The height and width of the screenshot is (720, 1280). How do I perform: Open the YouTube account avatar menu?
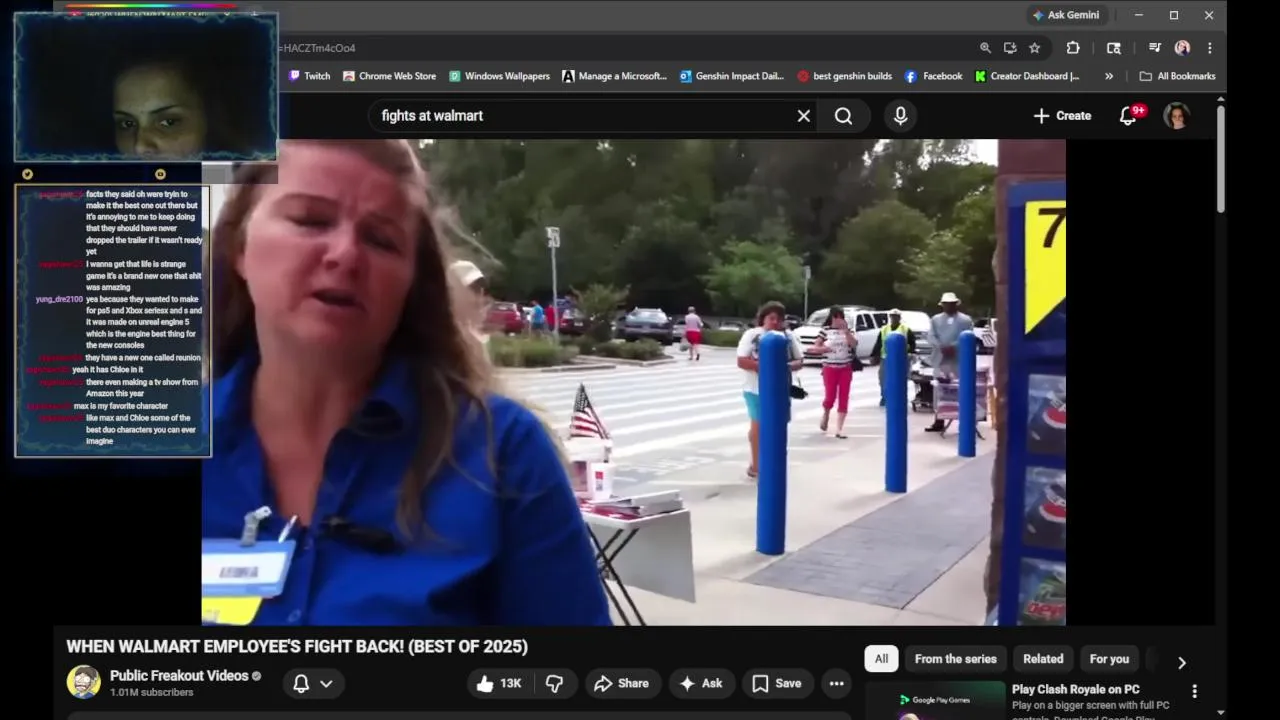point(1176,116)
